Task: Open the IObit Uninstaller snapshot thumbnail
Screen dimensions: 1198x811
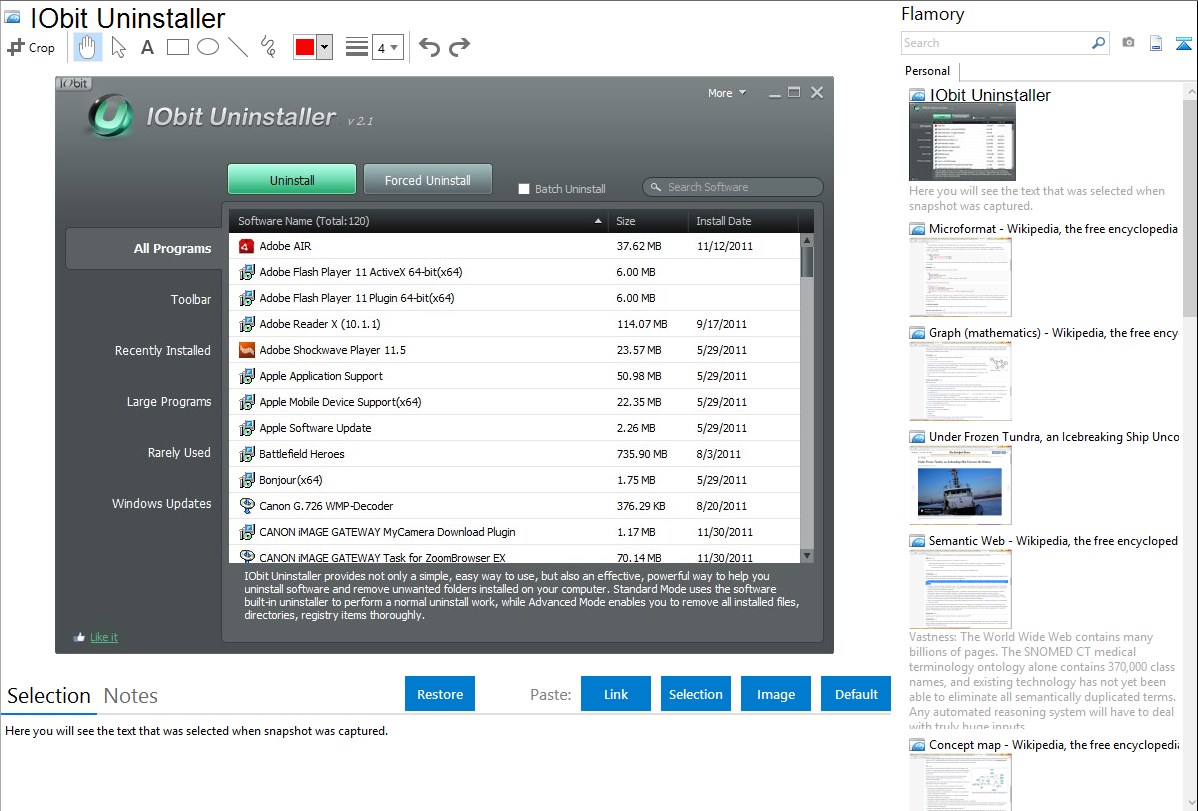Action: (x=963, y=143)
